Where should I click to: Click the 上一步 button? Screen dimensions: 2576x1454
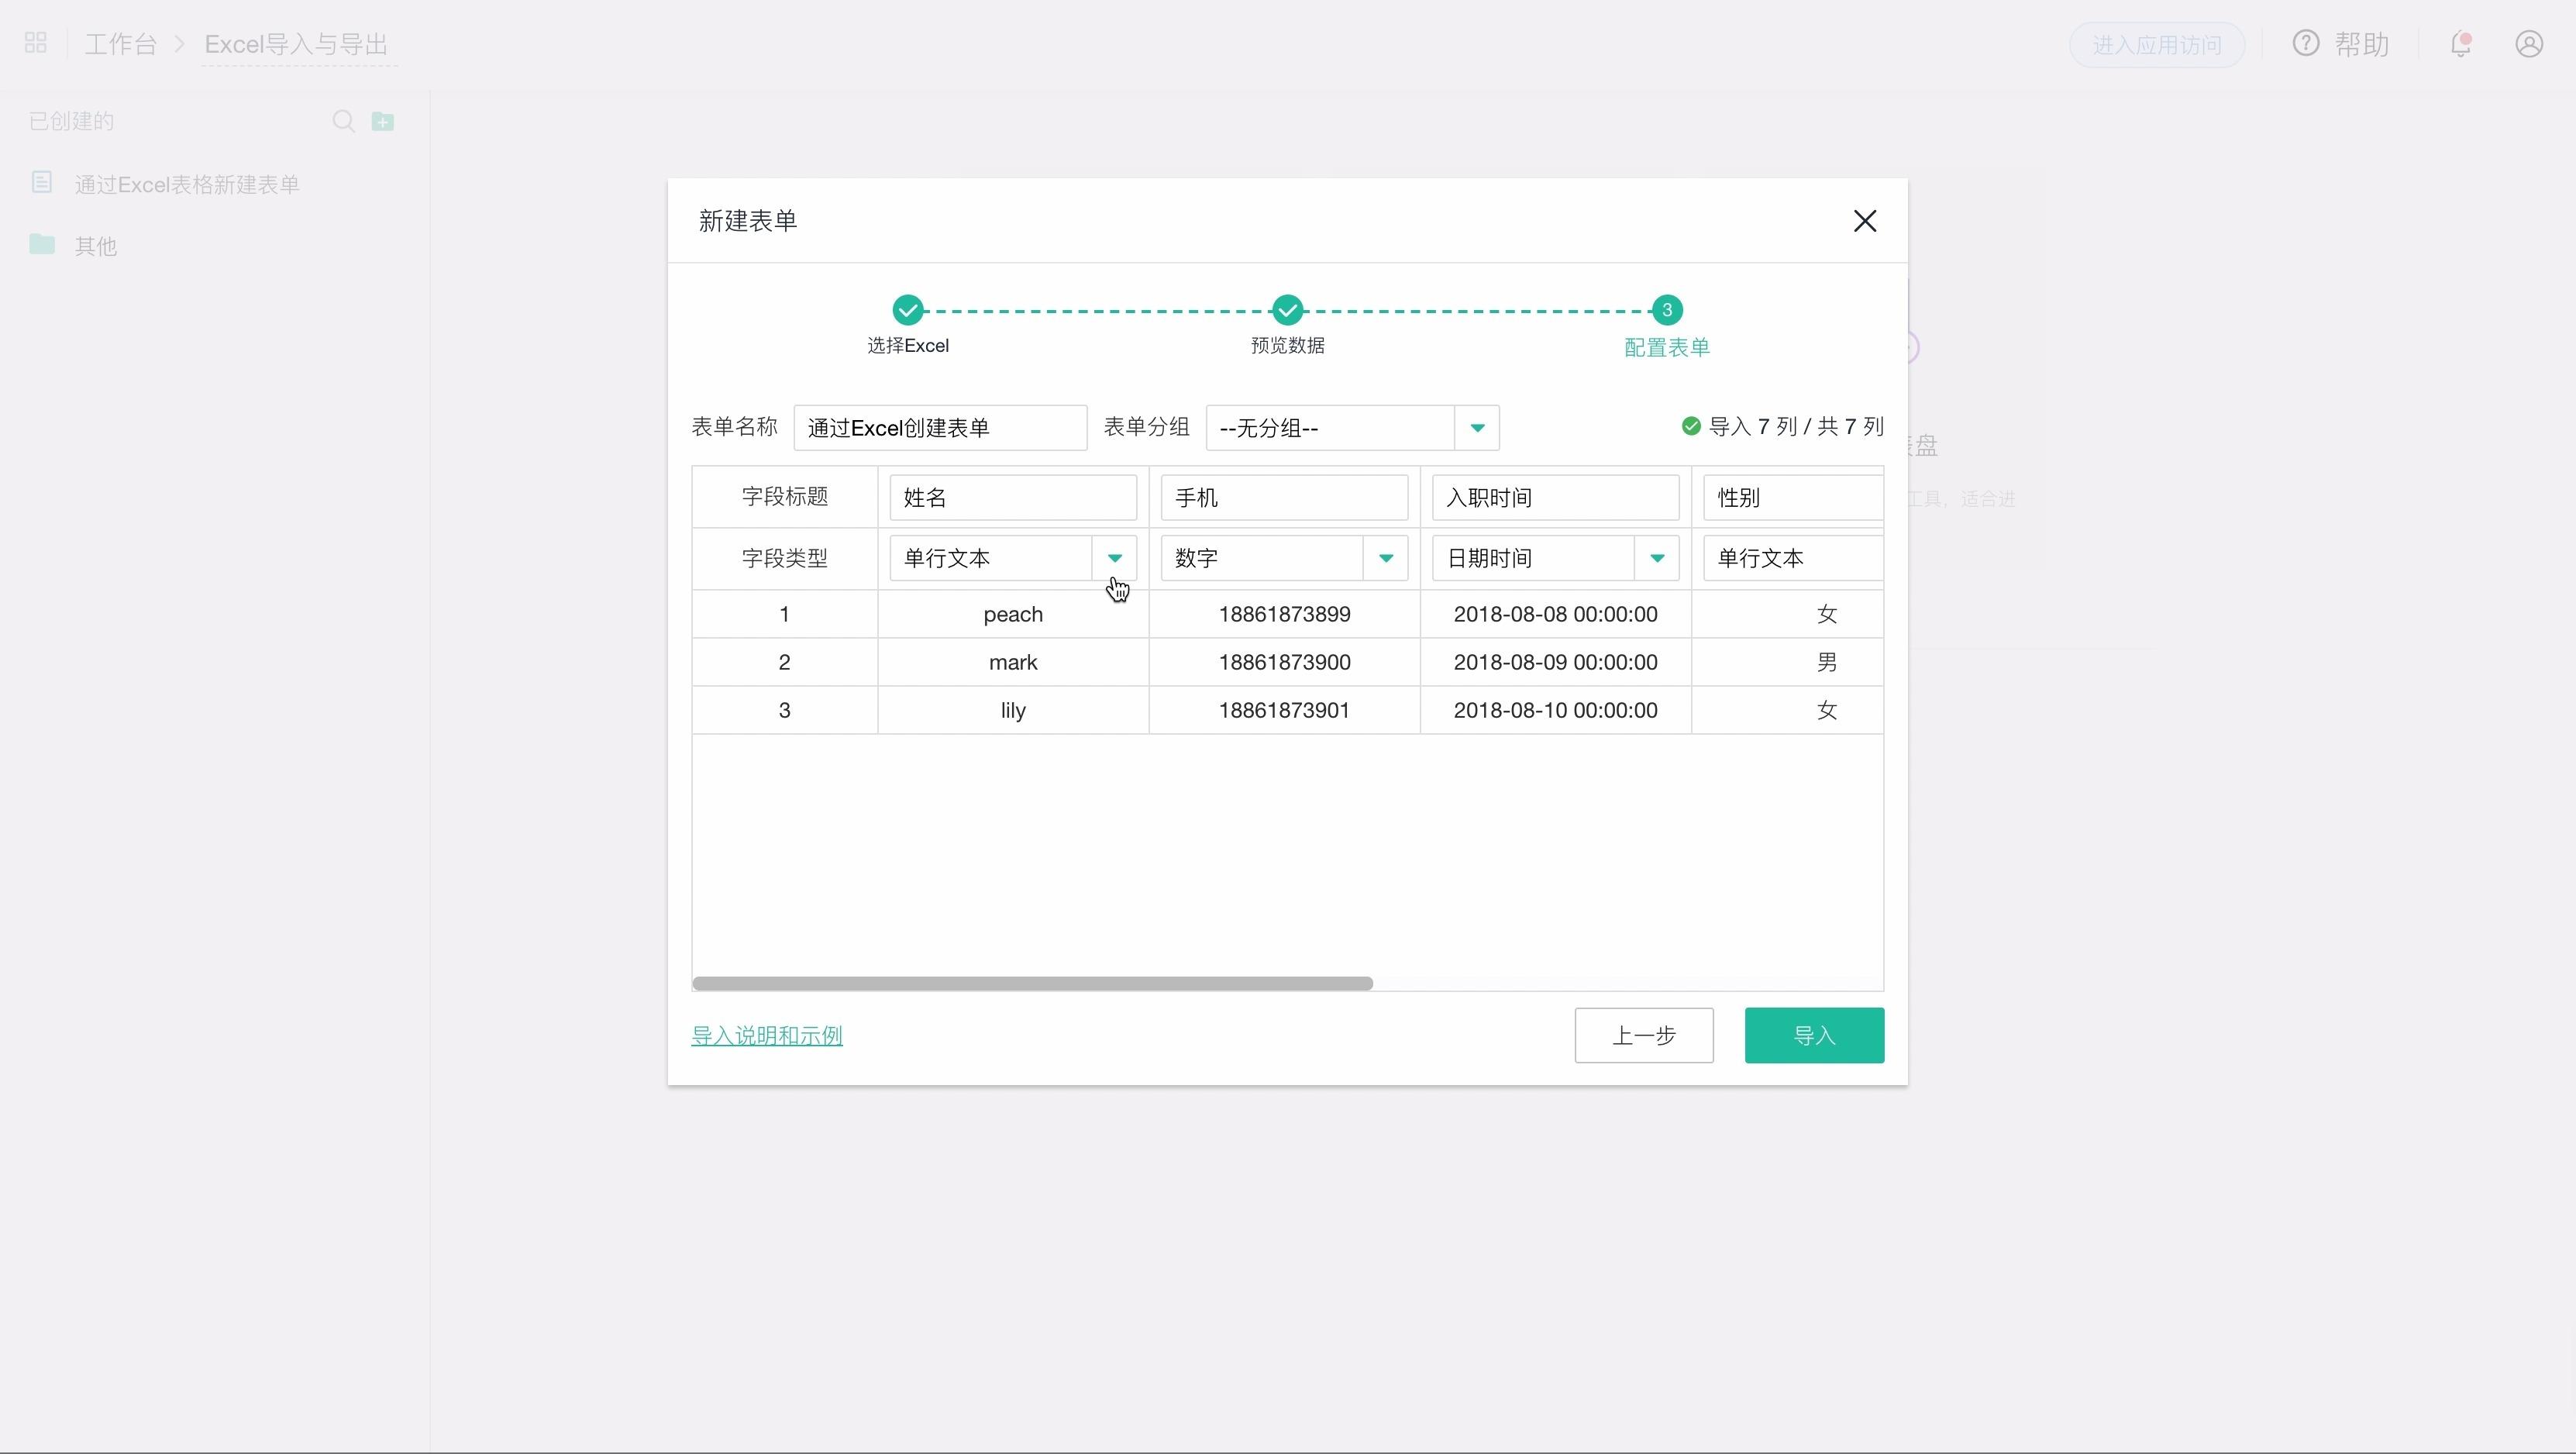click(x=1643, y=1035)
